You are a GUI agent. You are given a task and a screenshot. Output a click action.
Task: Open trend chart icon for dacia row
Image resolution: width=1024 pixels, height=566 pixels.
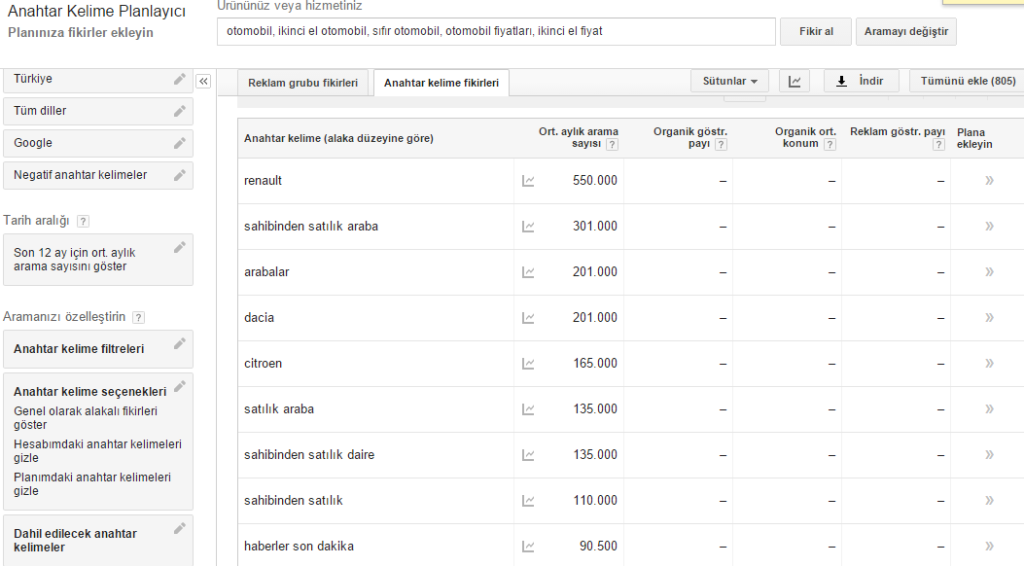[x=528, y=318]
